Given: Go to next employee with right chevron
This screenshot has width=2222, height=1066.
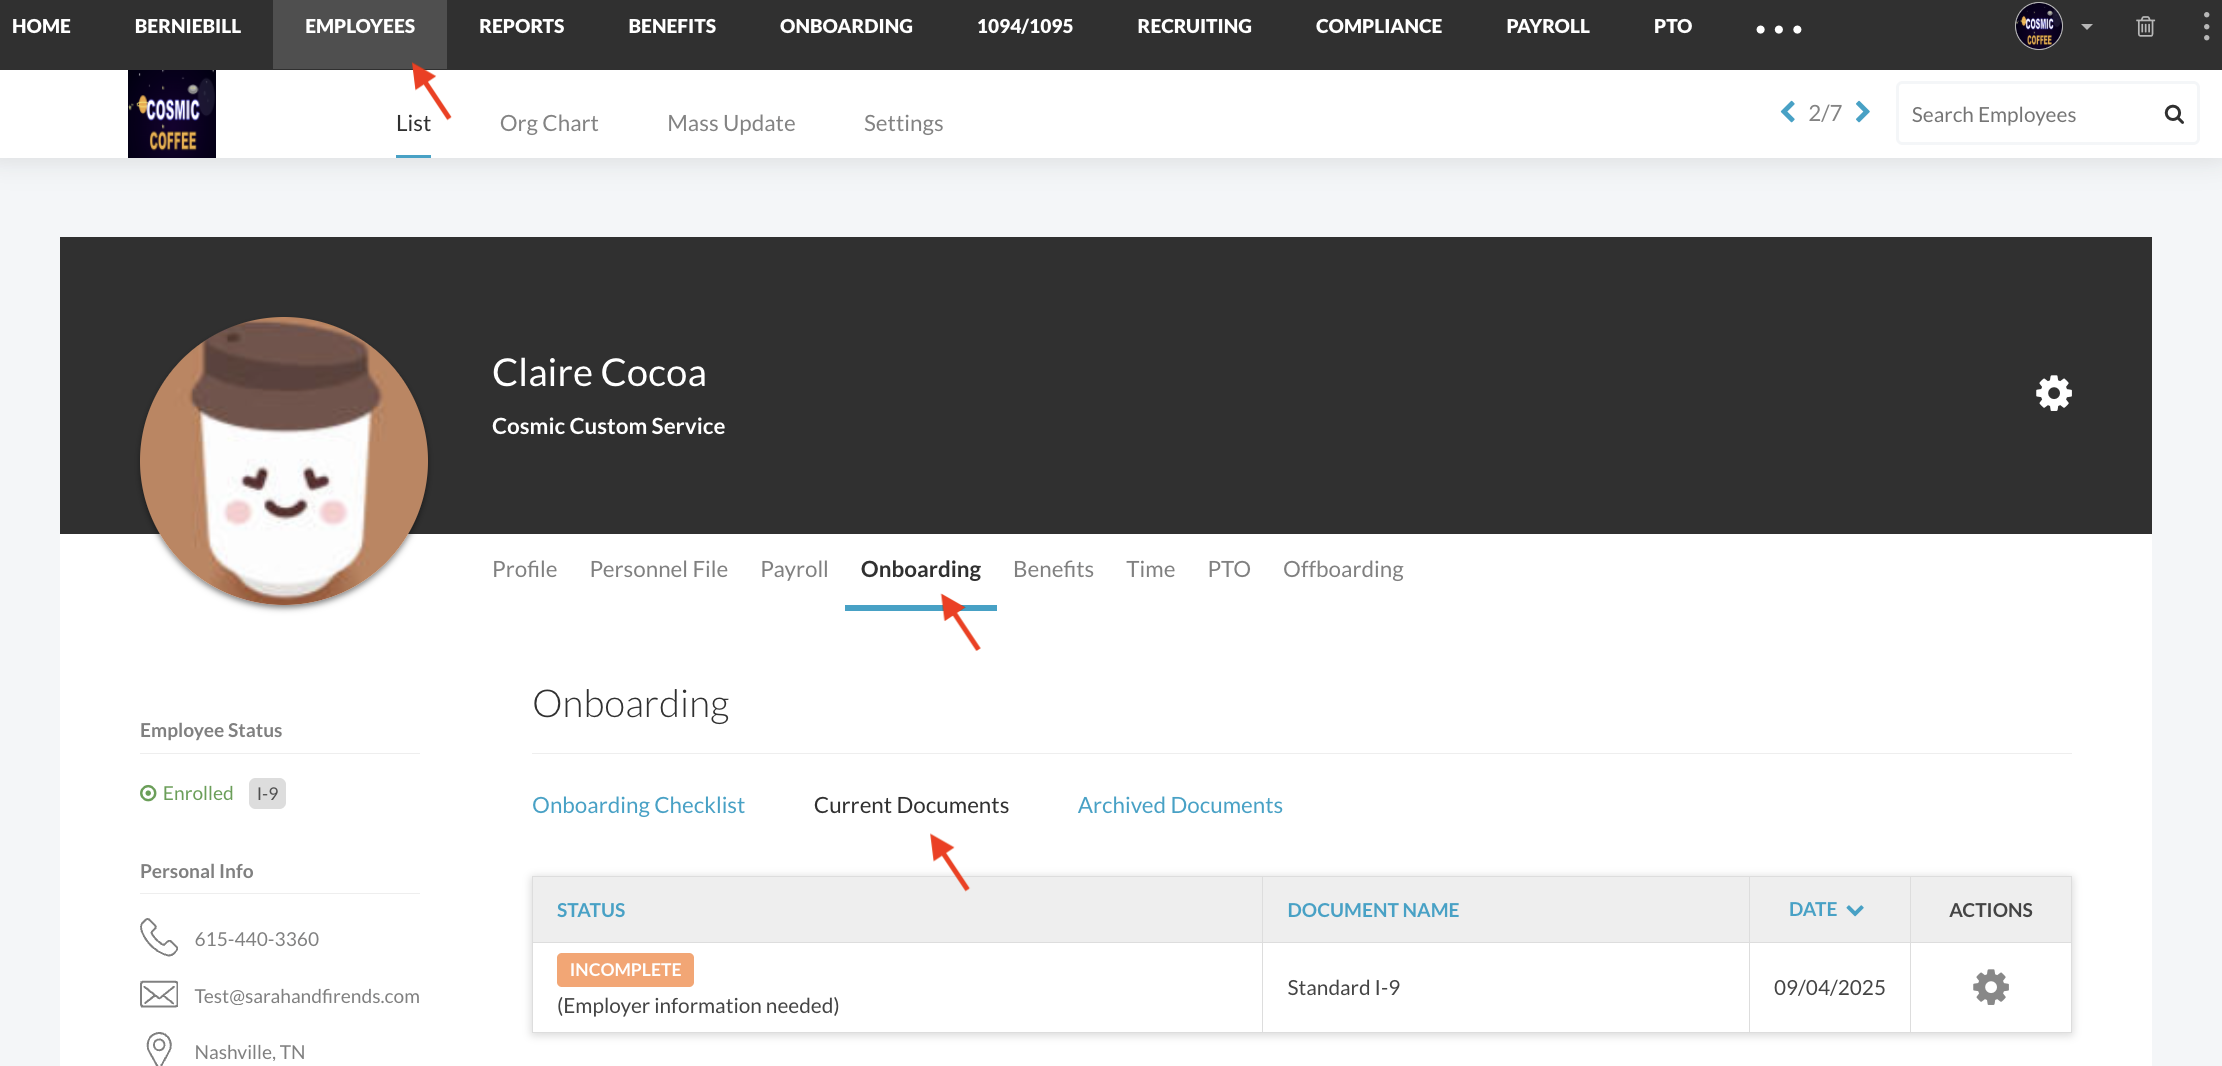Looking at the screenshot, I should click(1862, 112).
